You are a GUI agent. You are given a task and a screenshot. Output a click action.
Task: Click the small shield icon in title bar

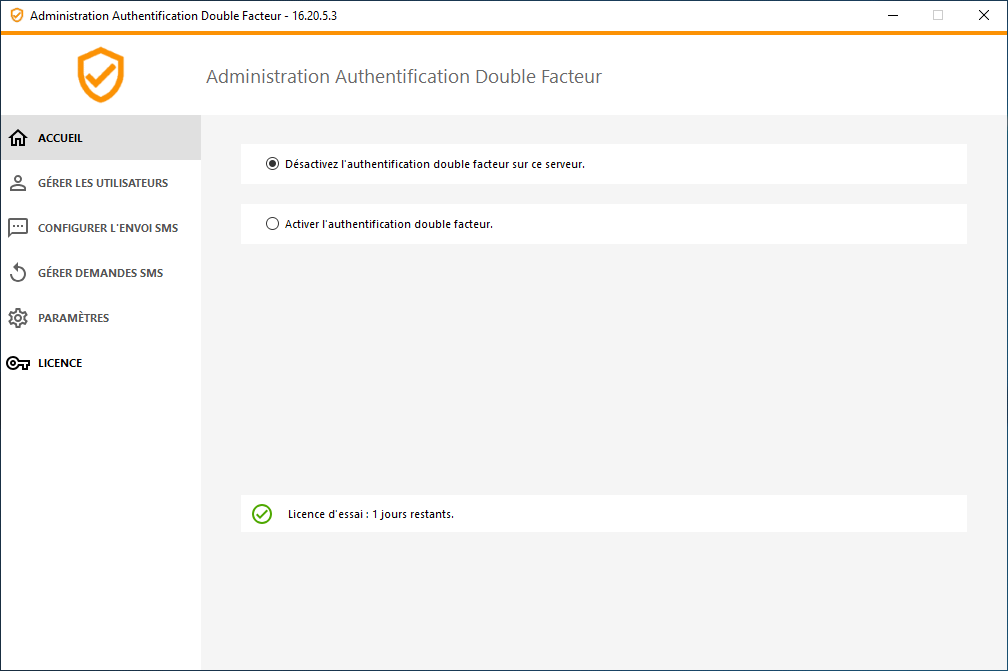point(17,15)
